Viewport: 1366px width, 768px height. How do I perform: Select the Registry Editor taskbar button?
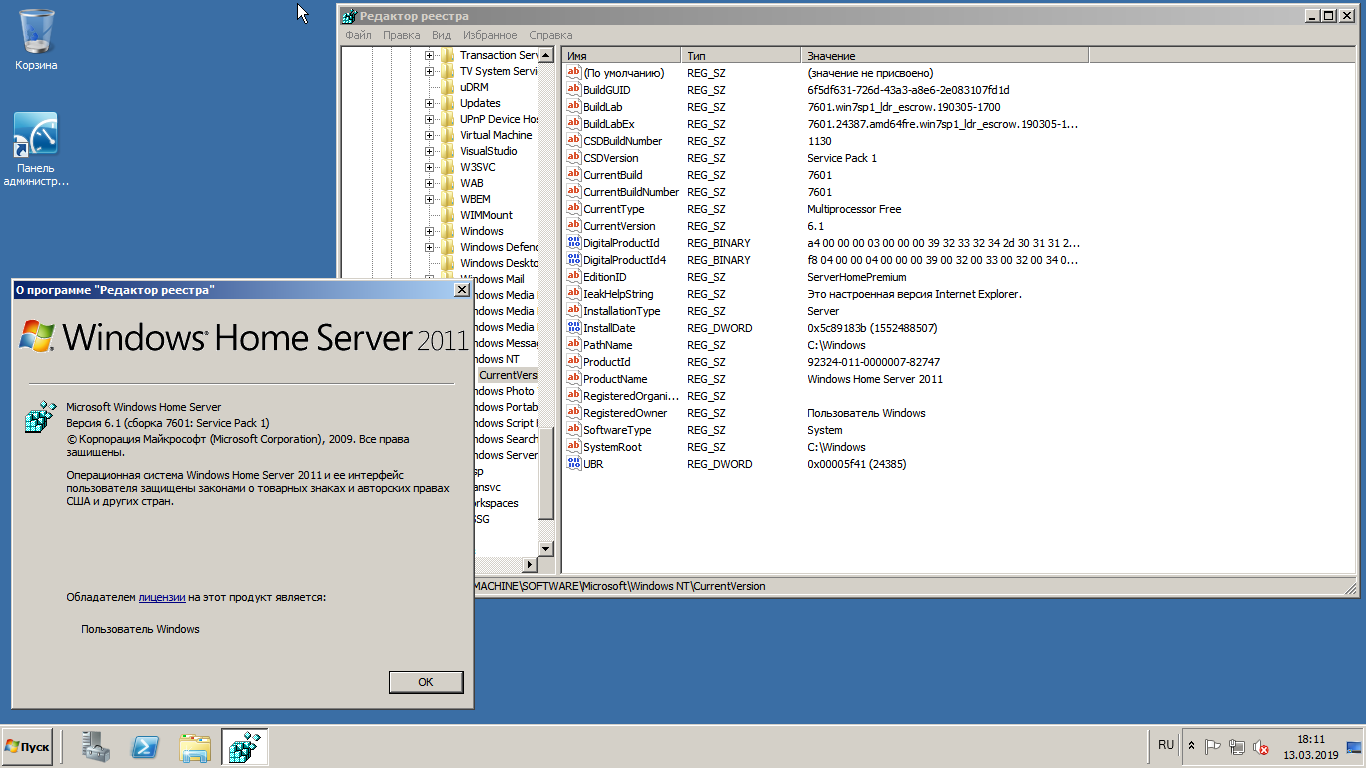tap(245, 747)
